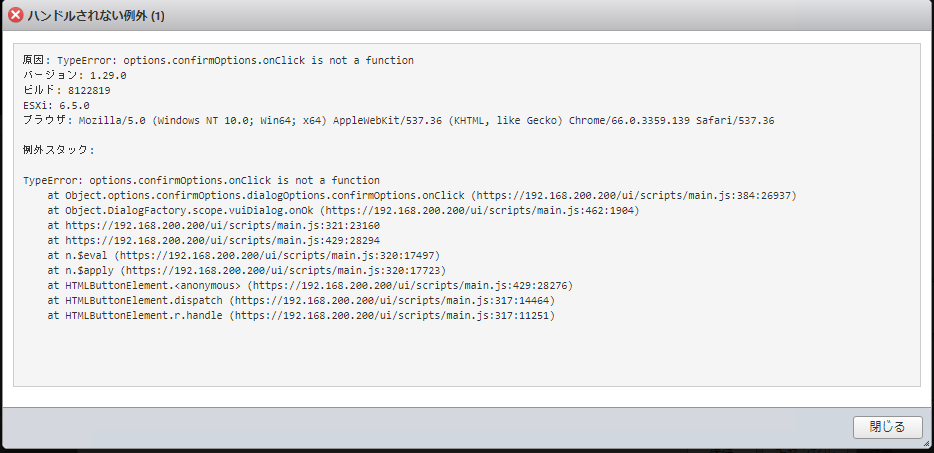Click the 例外スタック heading
This screenshot has width=934, height=453.
click(x=58, y=150)
